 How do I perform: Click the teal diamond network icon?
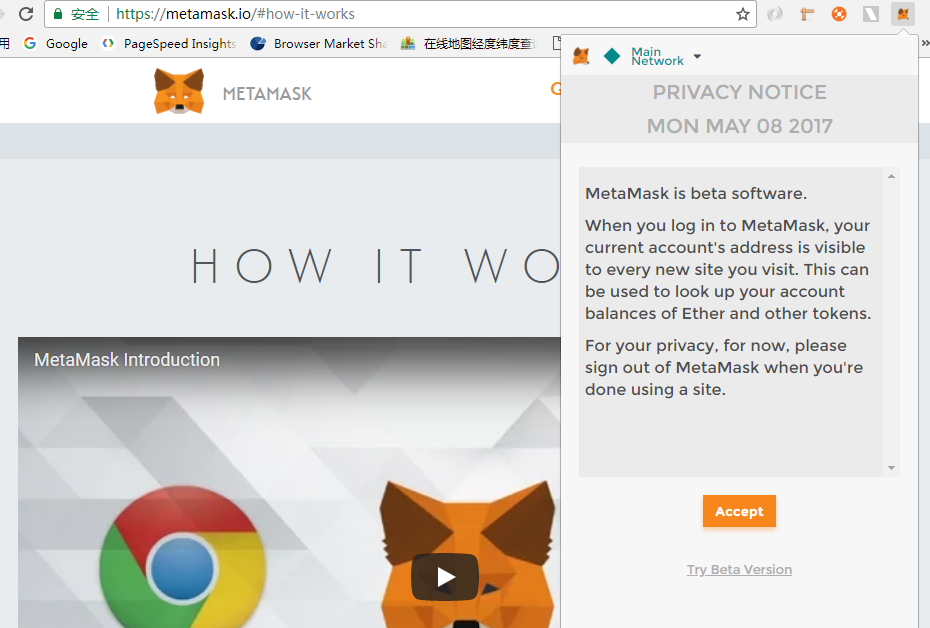click(612, 57)
